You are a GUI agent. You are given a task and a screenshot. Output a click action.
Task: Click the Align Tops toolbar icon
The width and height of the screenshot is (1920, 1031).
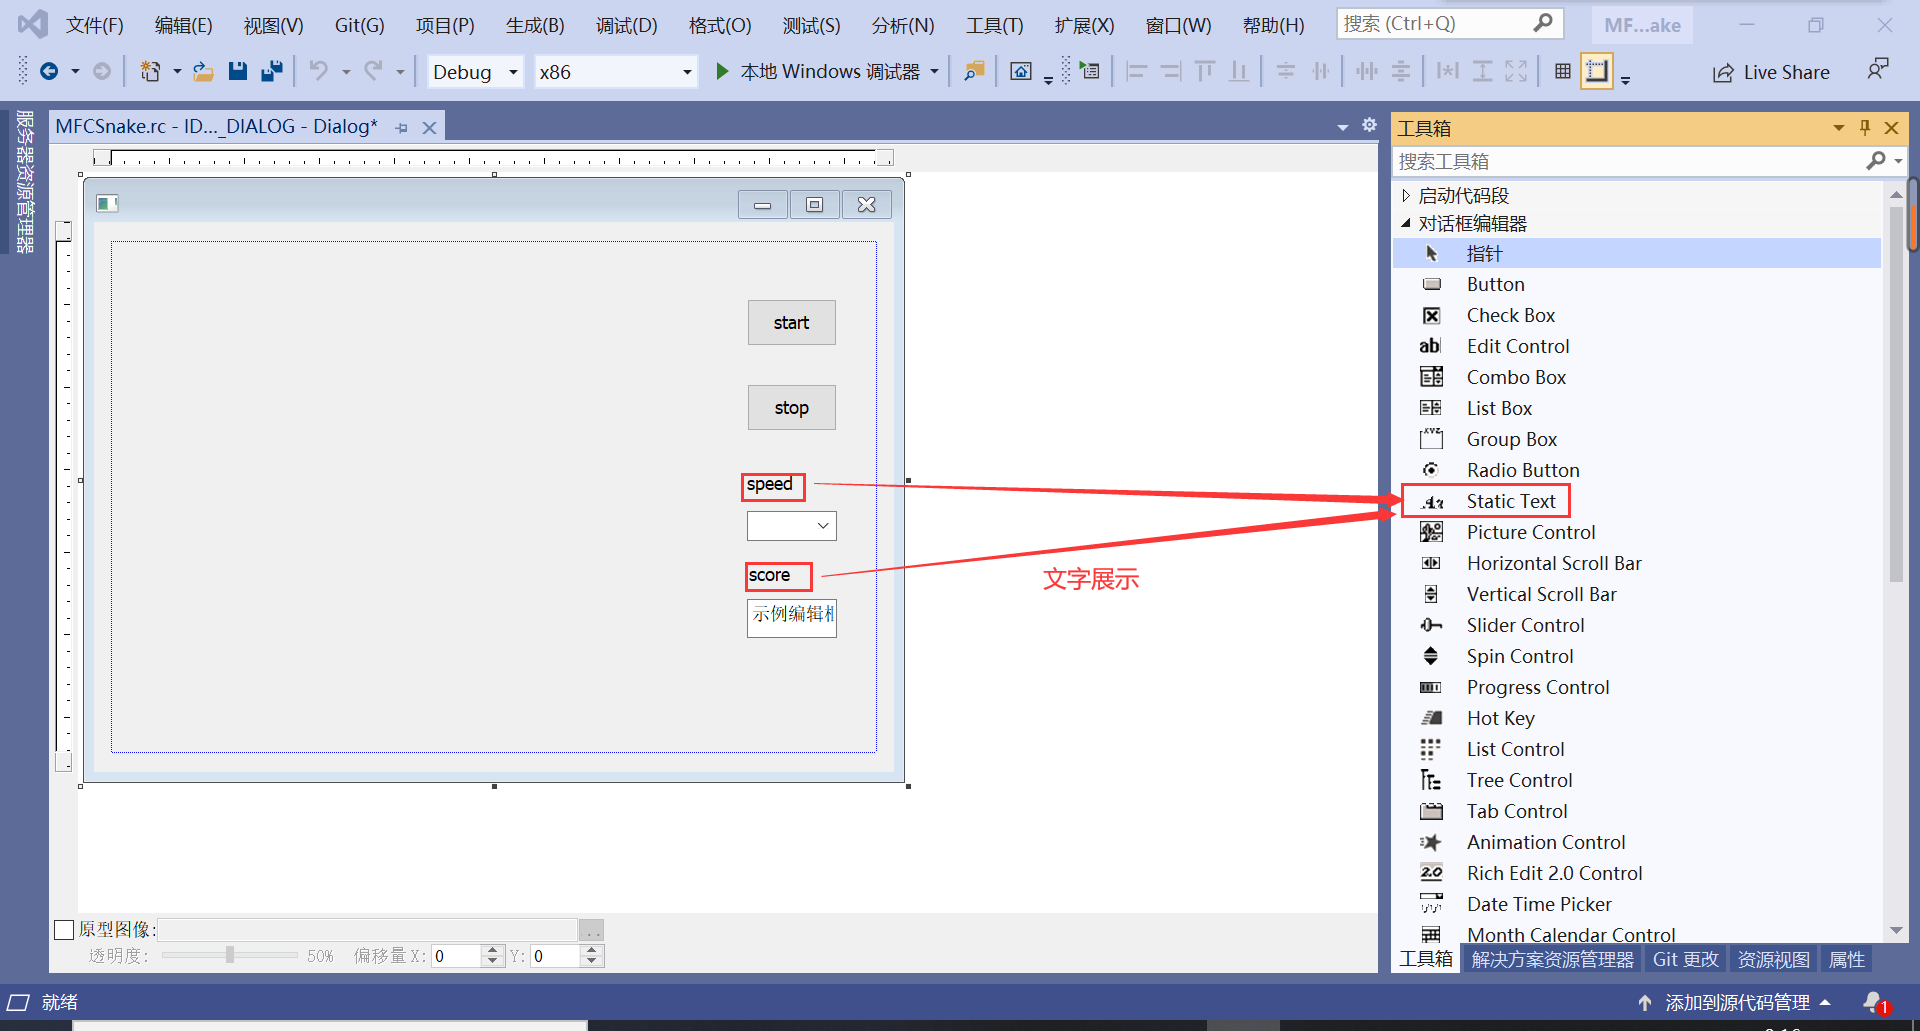[x=1205, y=71]
